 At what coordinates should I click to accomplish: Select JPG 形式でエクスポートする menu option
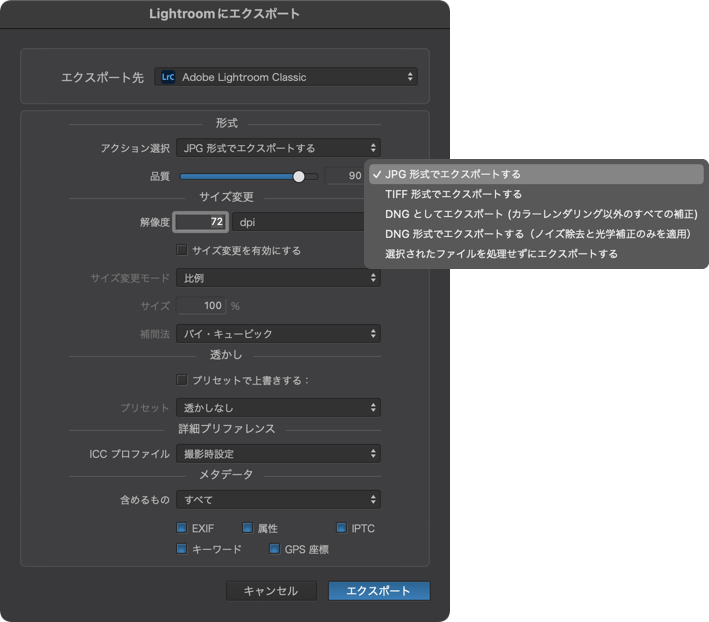click(536, 174)
